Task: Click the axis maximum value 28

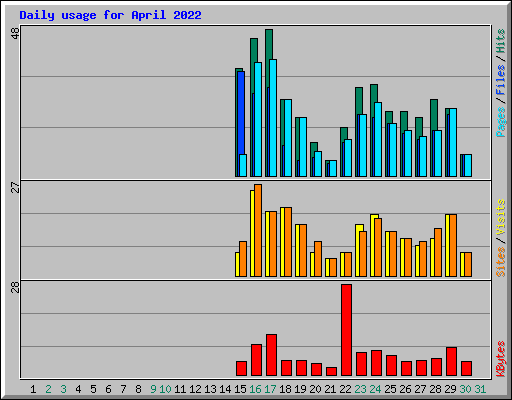Action: [15, 287]
